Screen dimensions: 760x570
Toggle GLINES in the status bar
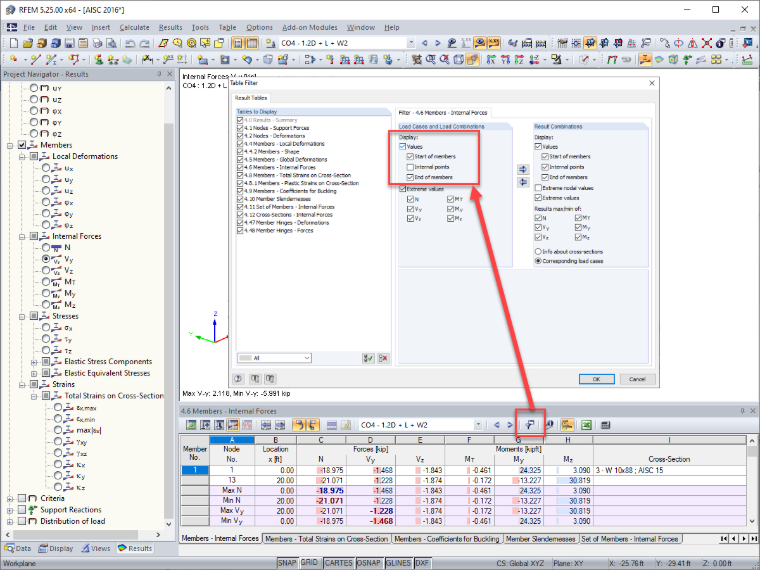[x=398, y=563]
